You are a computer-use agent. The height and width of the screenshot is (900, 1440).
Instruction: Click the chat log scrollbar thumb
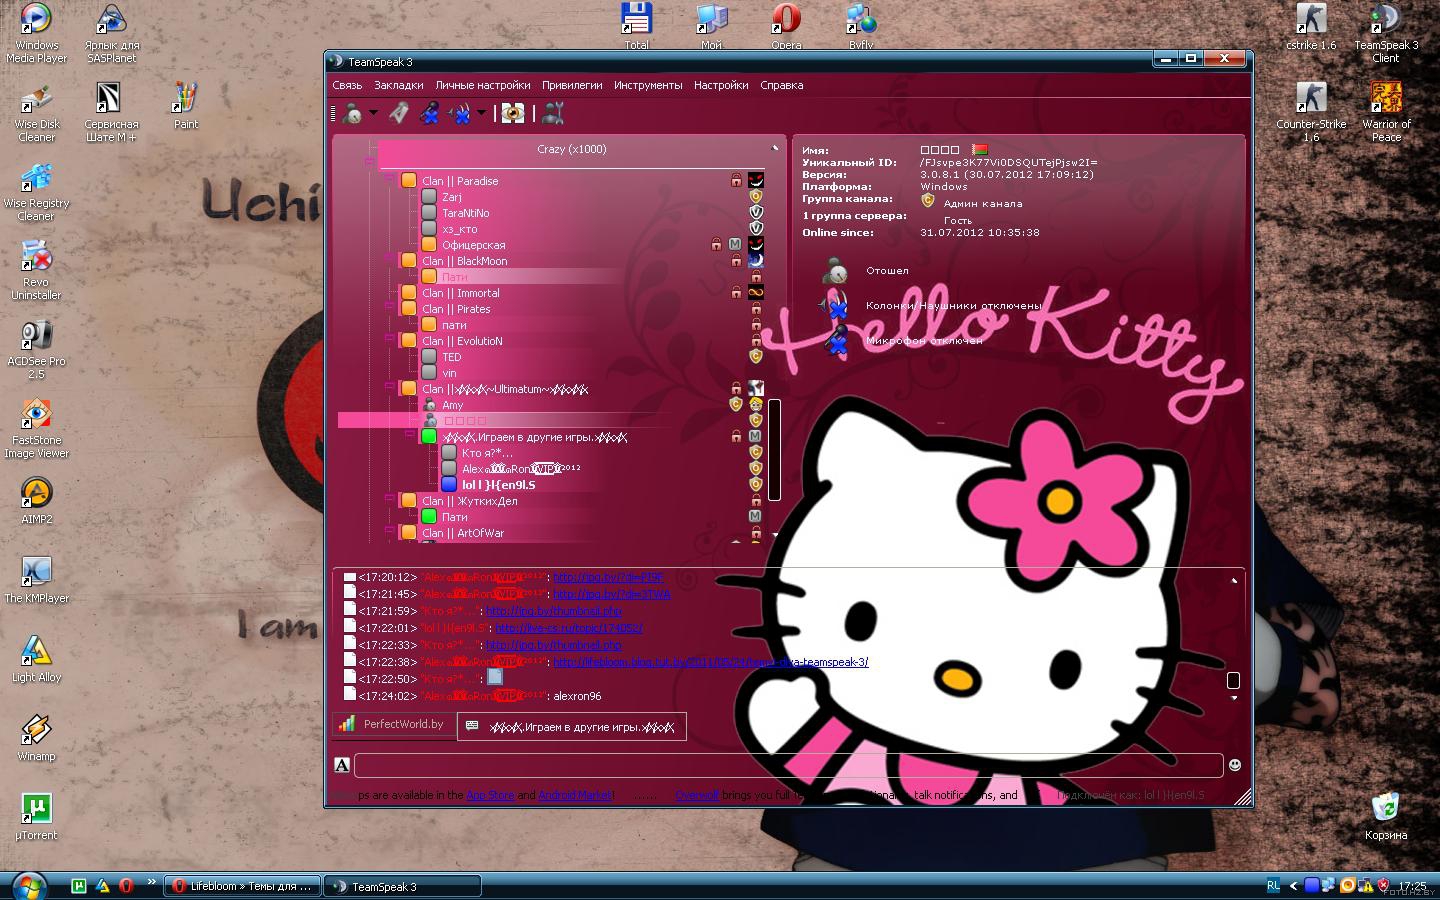coord(1233,680)
